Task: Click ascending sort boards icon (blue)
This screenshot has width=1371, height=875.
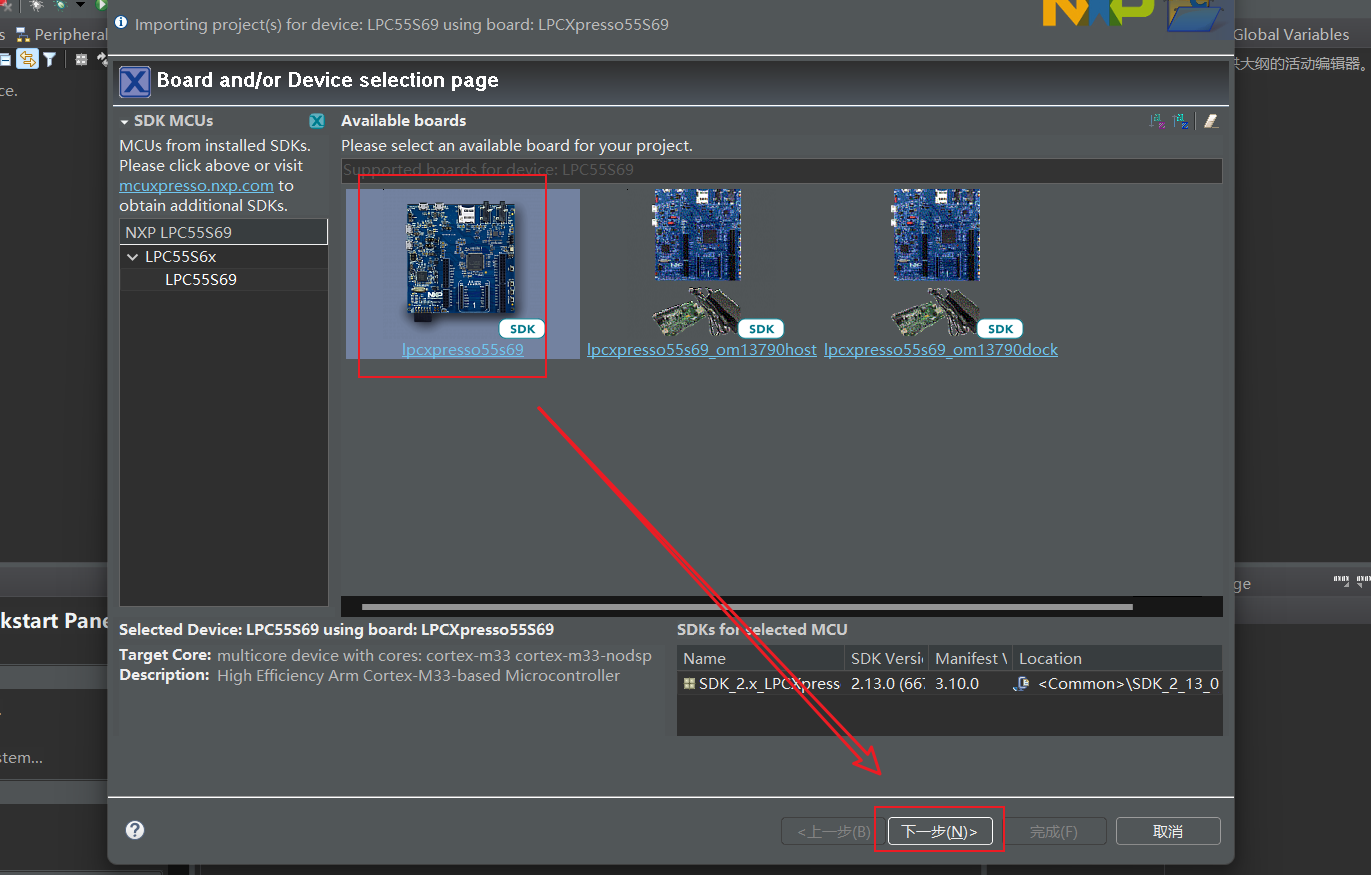Action: point(1180,121)
